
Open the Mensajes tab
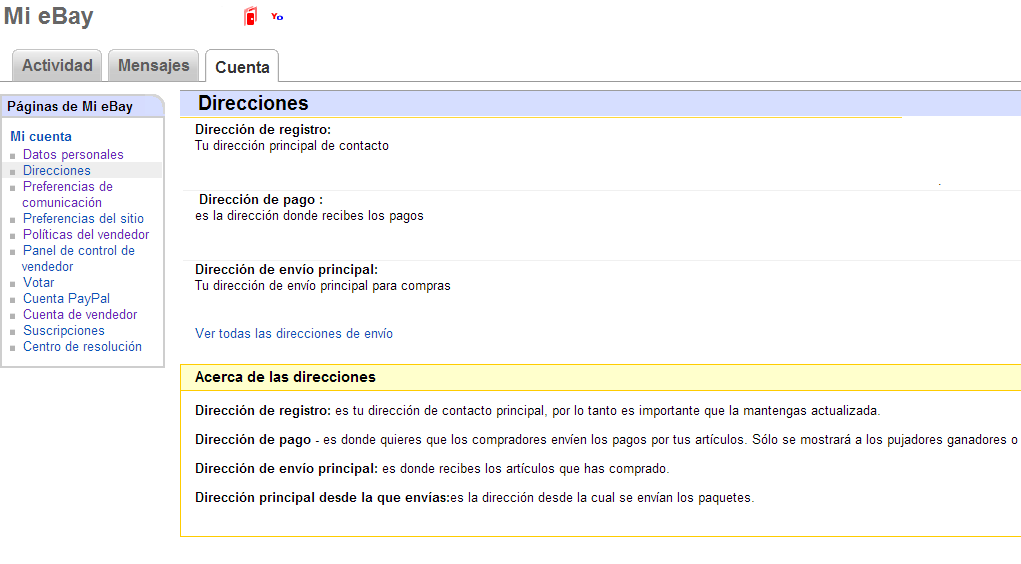(x=154, y=66)
